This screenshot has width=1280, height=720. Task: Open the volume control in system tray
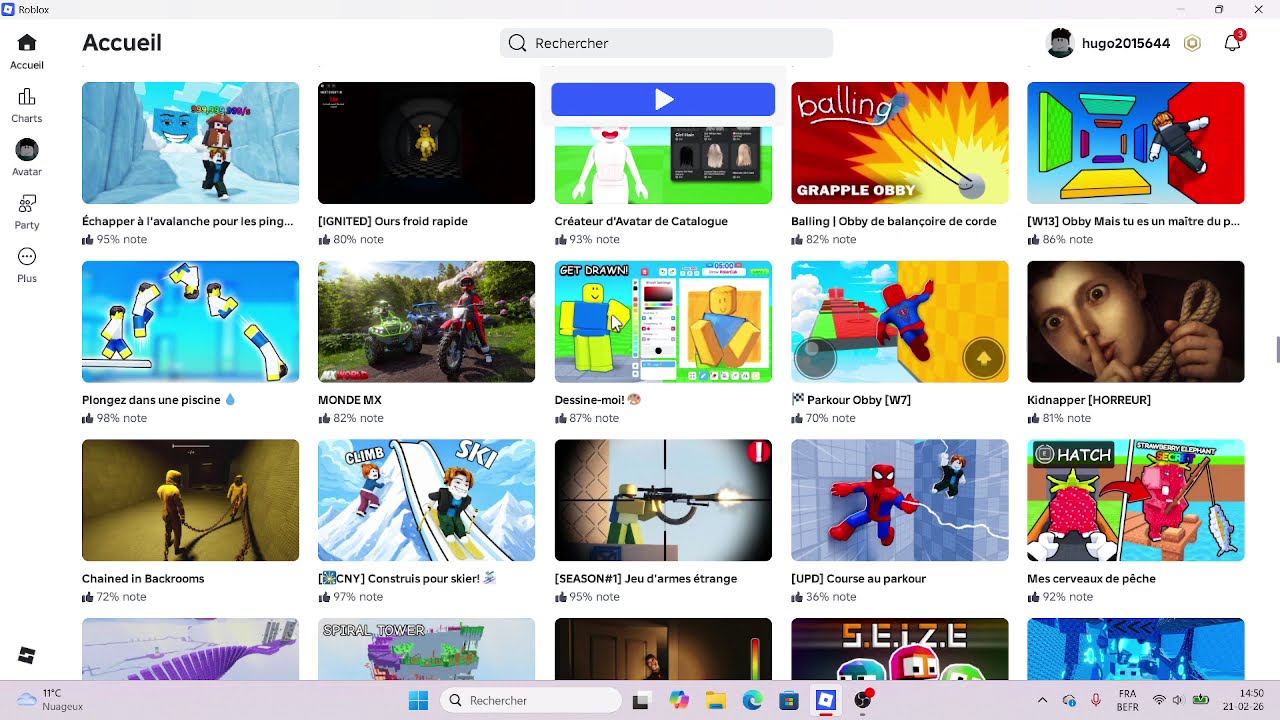(1177, 700)
